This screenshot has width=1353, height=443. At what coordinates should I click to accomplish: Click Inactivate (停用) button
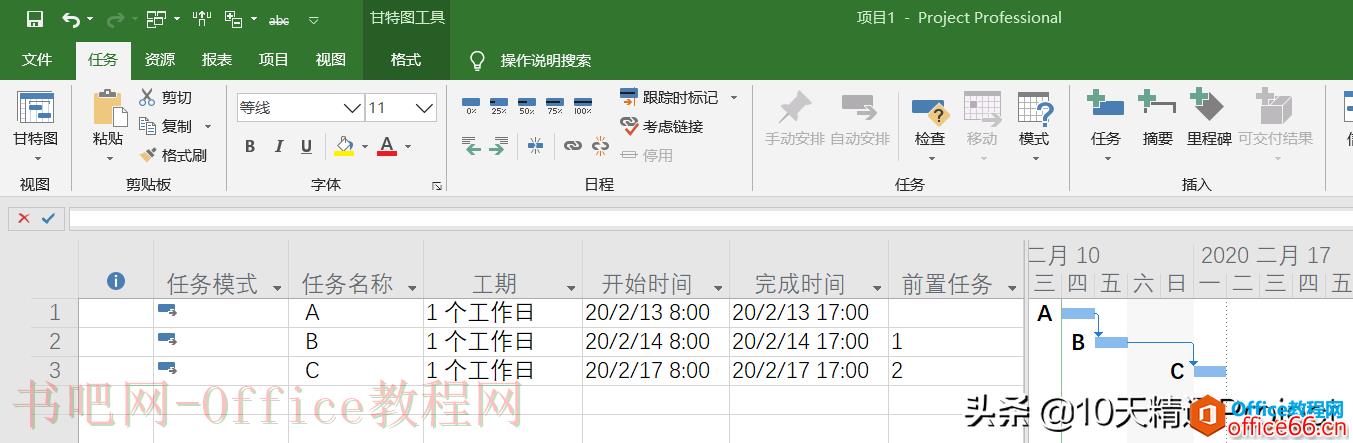tap(647, 155)
